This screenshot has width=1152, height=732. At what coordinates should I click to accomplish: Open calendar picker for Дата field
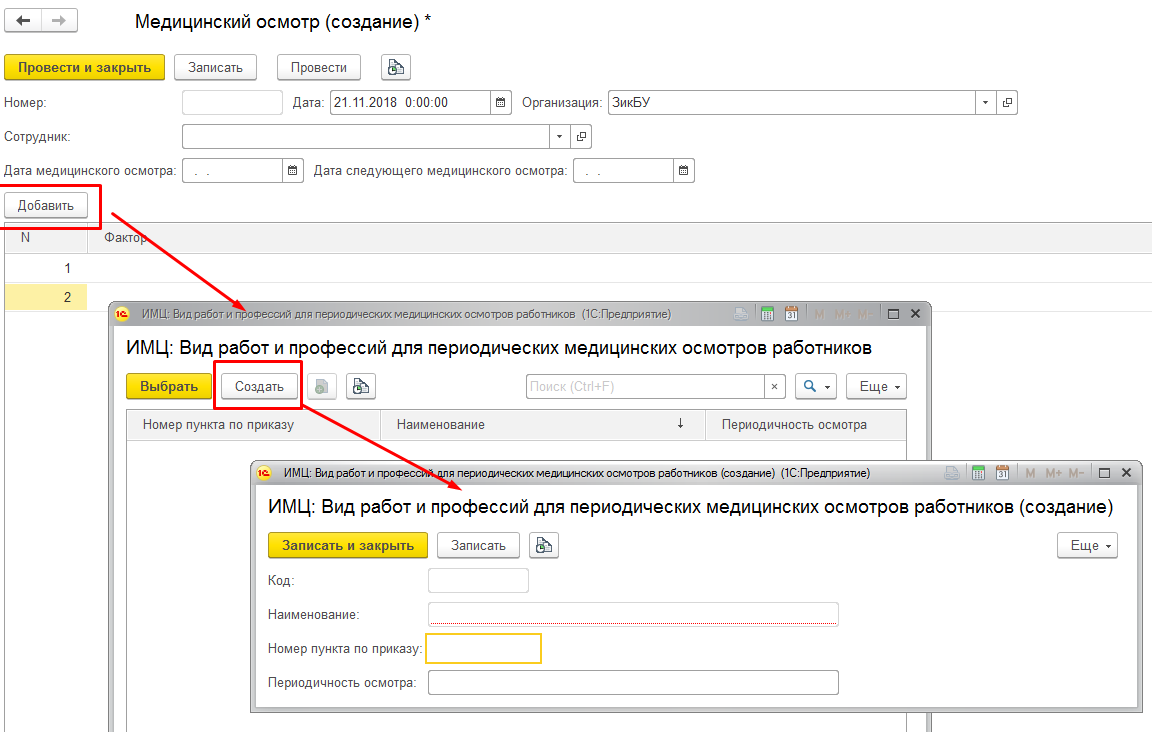pyautogui.click(x=501, y=102)
